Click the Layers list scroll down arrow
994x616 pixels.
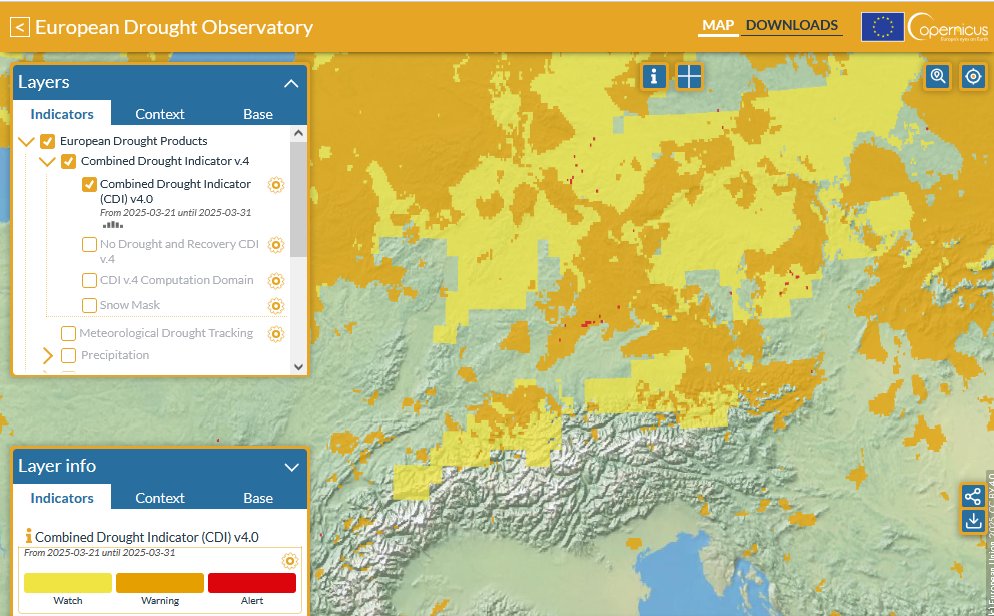coord(299,367)
